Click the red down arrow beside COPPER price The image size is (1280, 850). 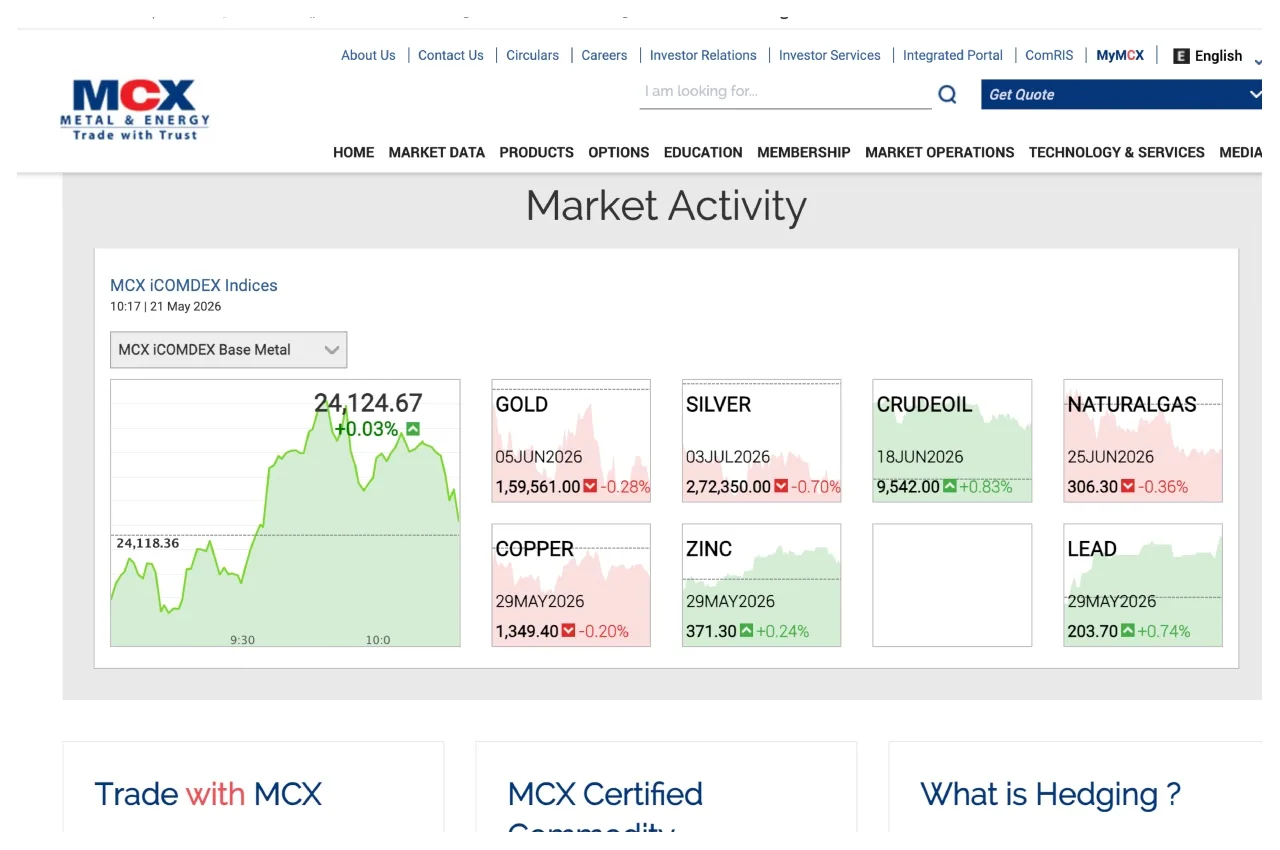pos(569,631)
